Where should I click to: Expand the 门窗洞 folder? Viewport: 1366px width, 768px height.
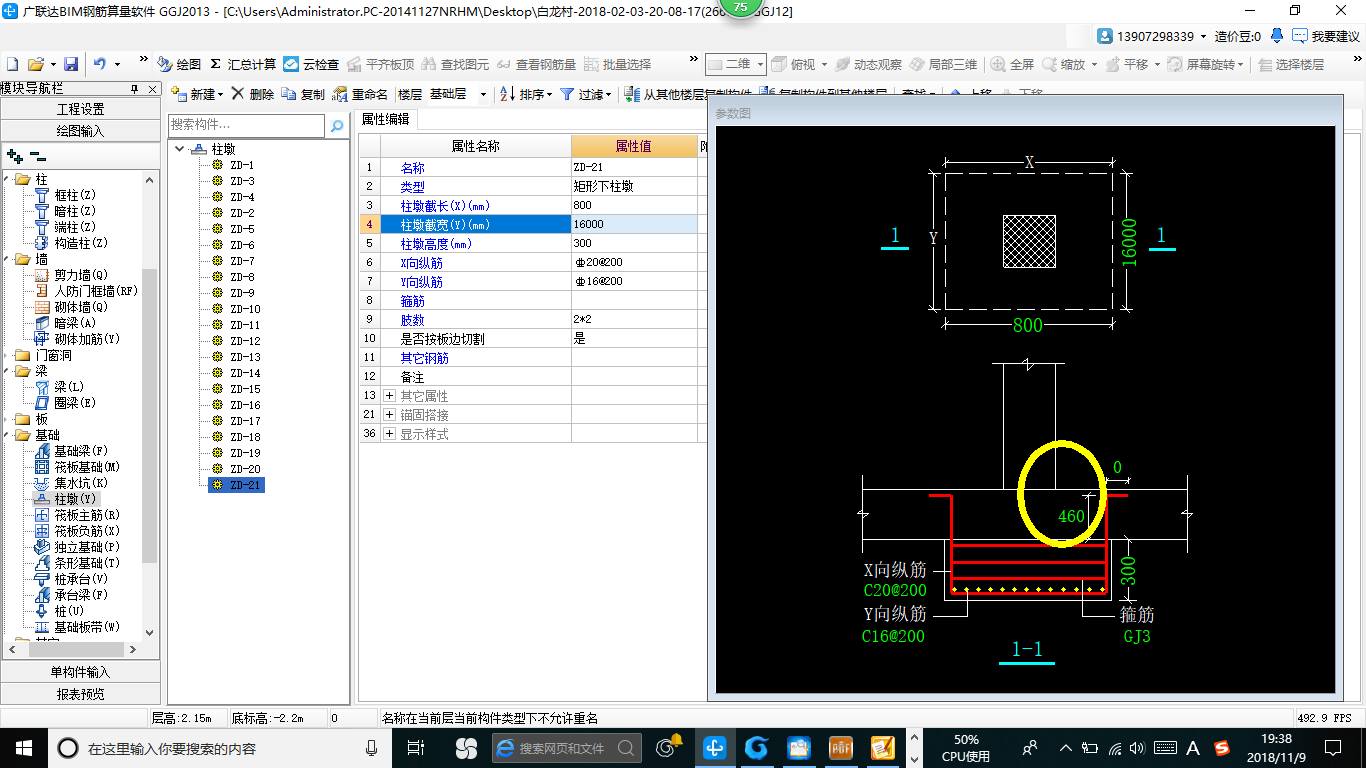click(x=5, y=355)
